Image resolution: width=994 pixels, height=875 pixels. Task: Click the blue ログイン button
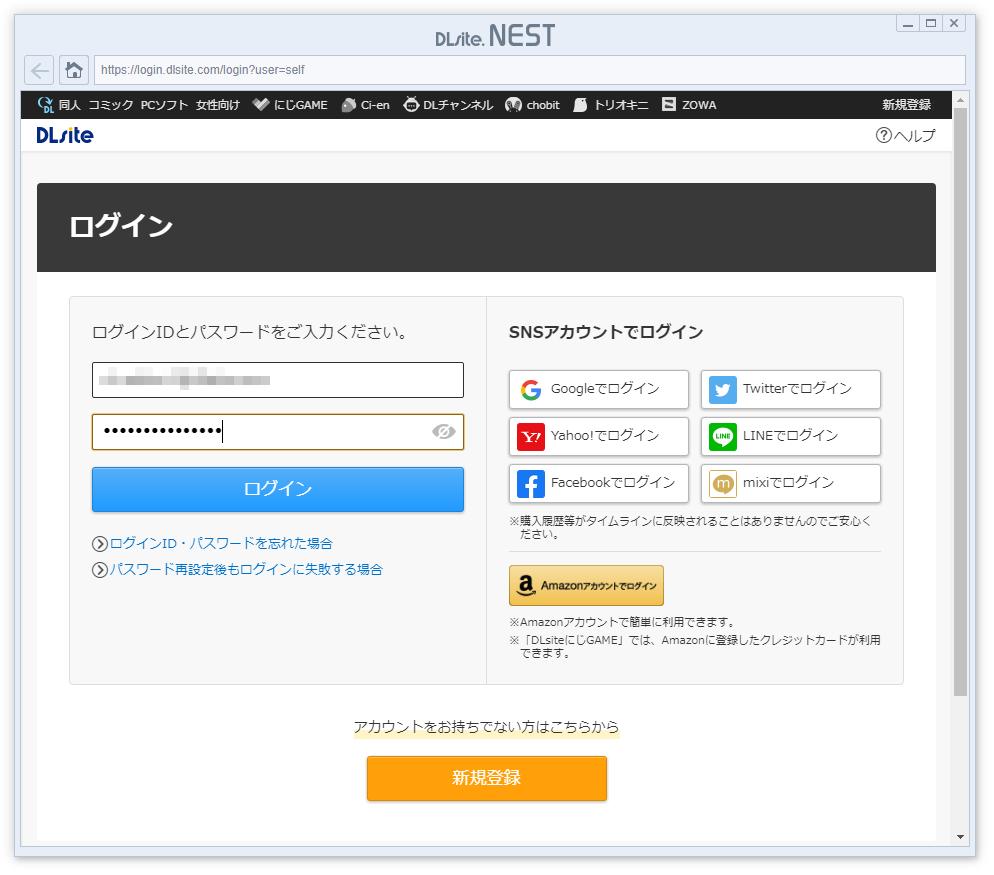click(278, 489)
